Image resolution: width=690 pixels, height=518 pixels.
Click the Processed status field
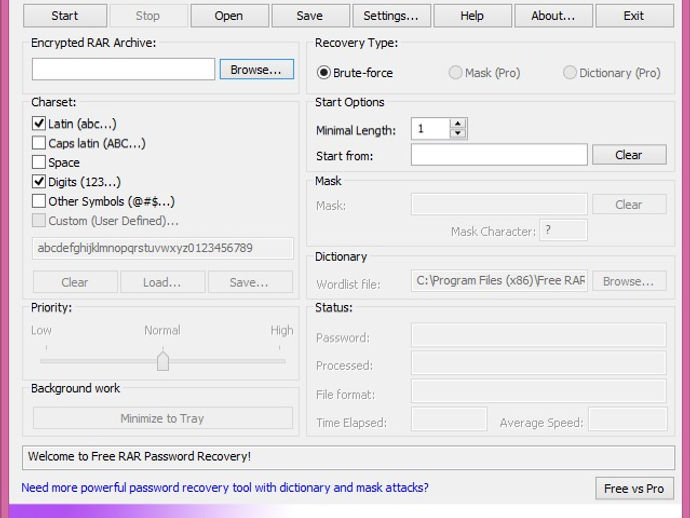[x=539, y=363]
